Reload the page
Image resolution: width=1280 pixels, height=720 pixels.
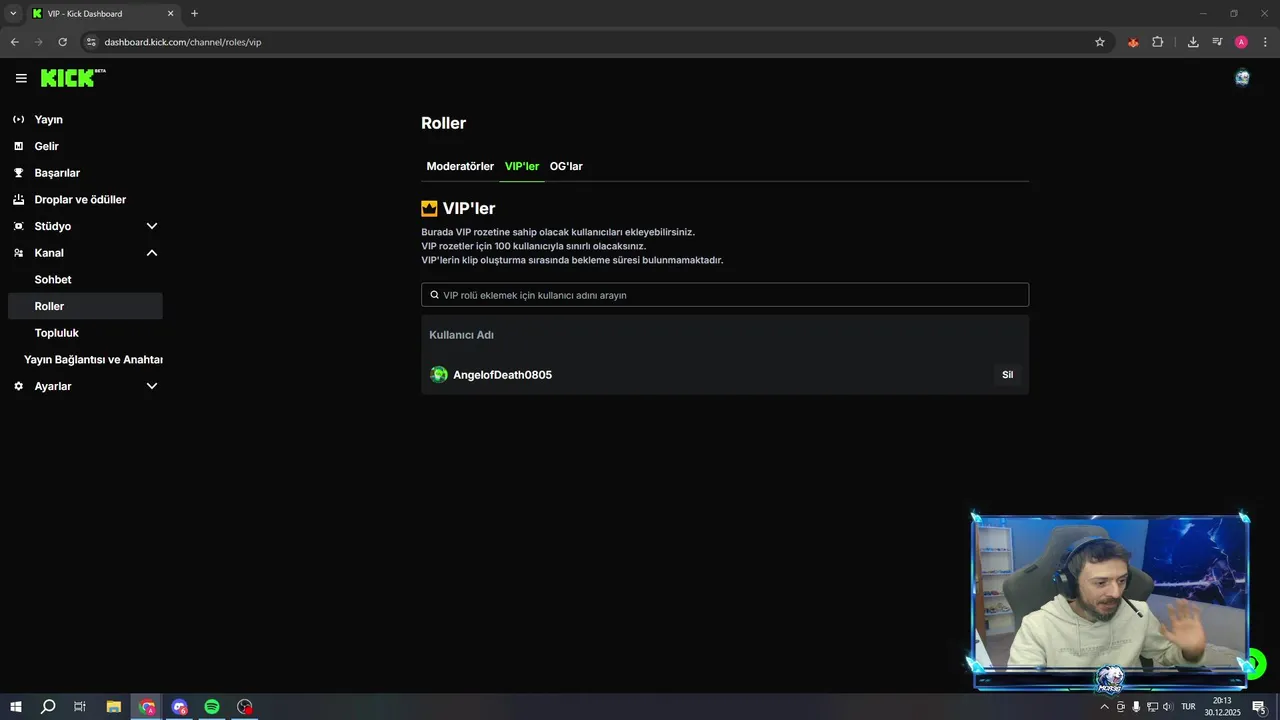(62, 42)
